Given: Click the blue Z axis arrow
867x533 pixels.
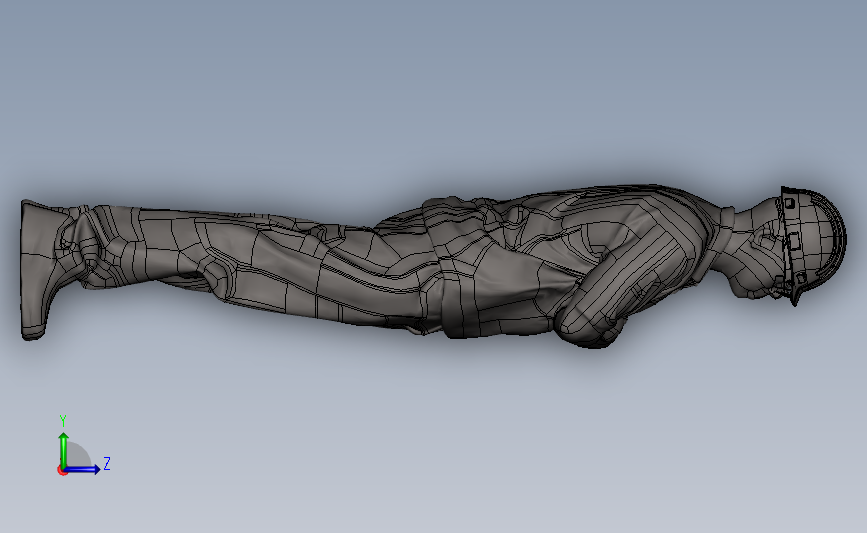Looking at the screenshot, I should (82, 469).
